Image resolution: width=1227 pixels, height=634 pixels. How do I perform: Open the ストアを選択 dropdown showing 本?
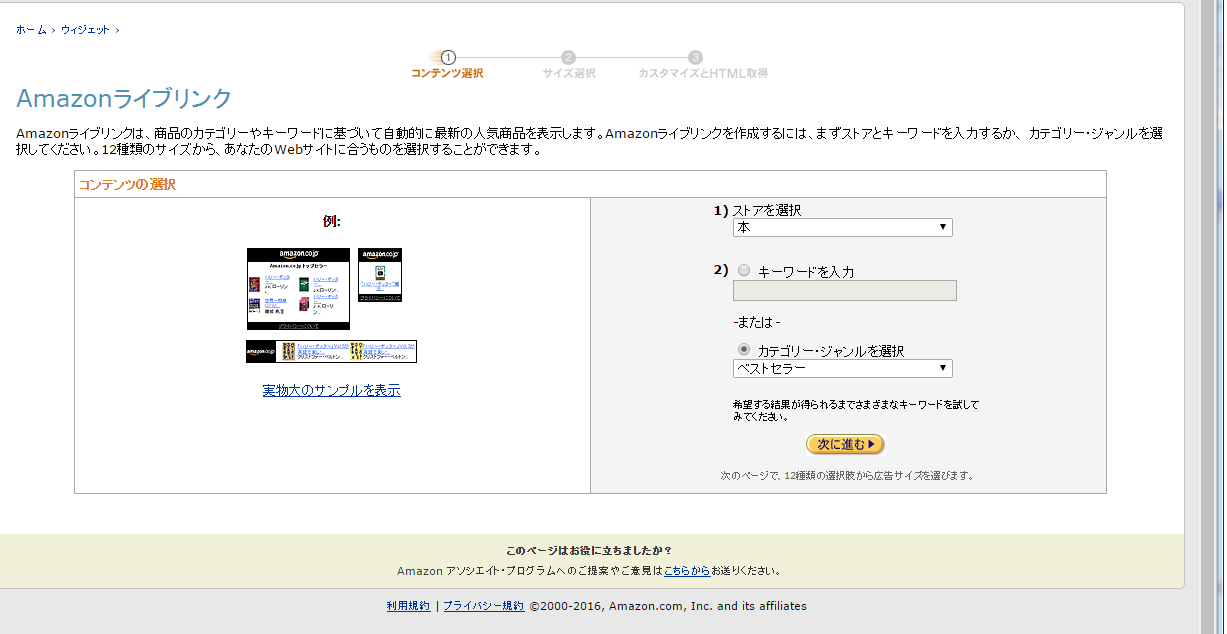pyautogui.click(x=843, y=228)
